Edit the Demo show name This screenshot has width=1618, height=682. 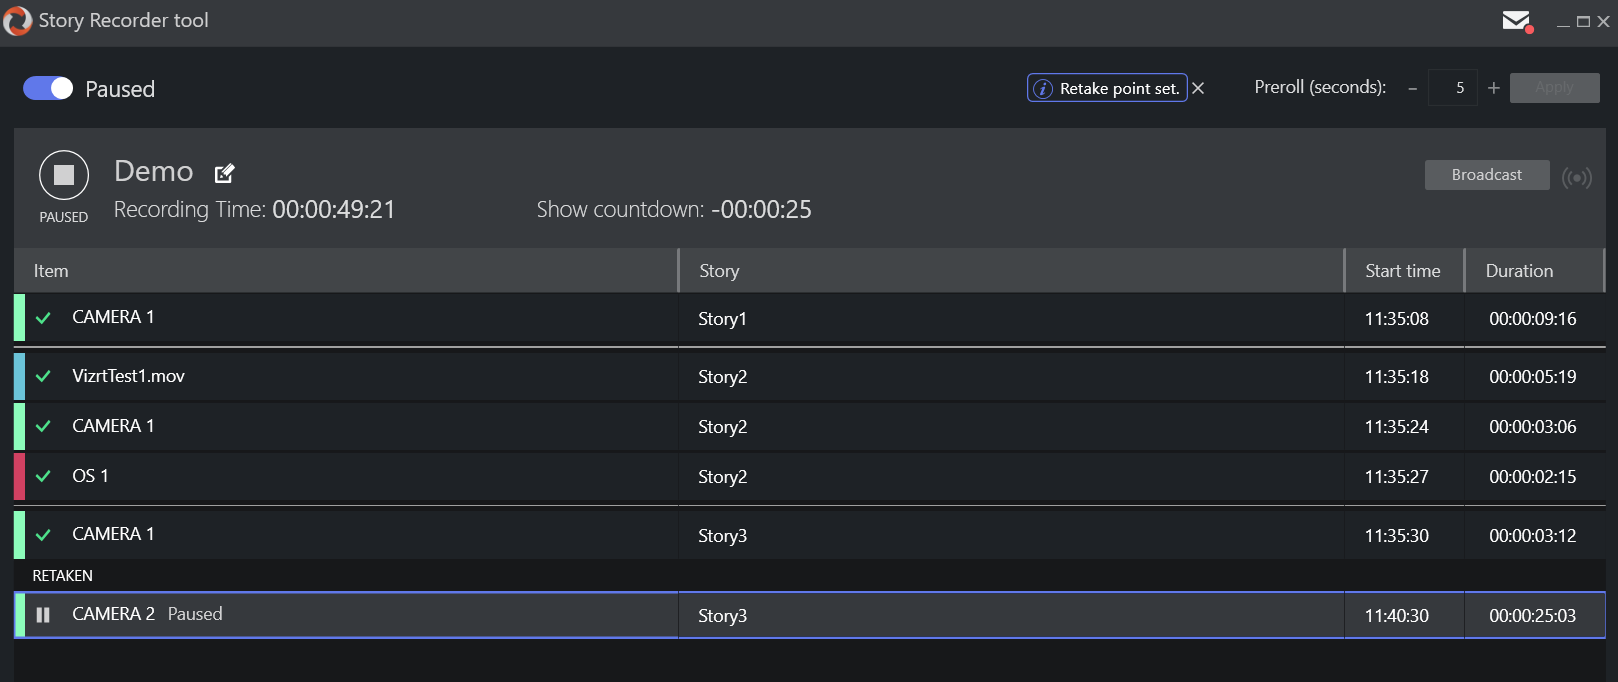(x=225, y=173)
